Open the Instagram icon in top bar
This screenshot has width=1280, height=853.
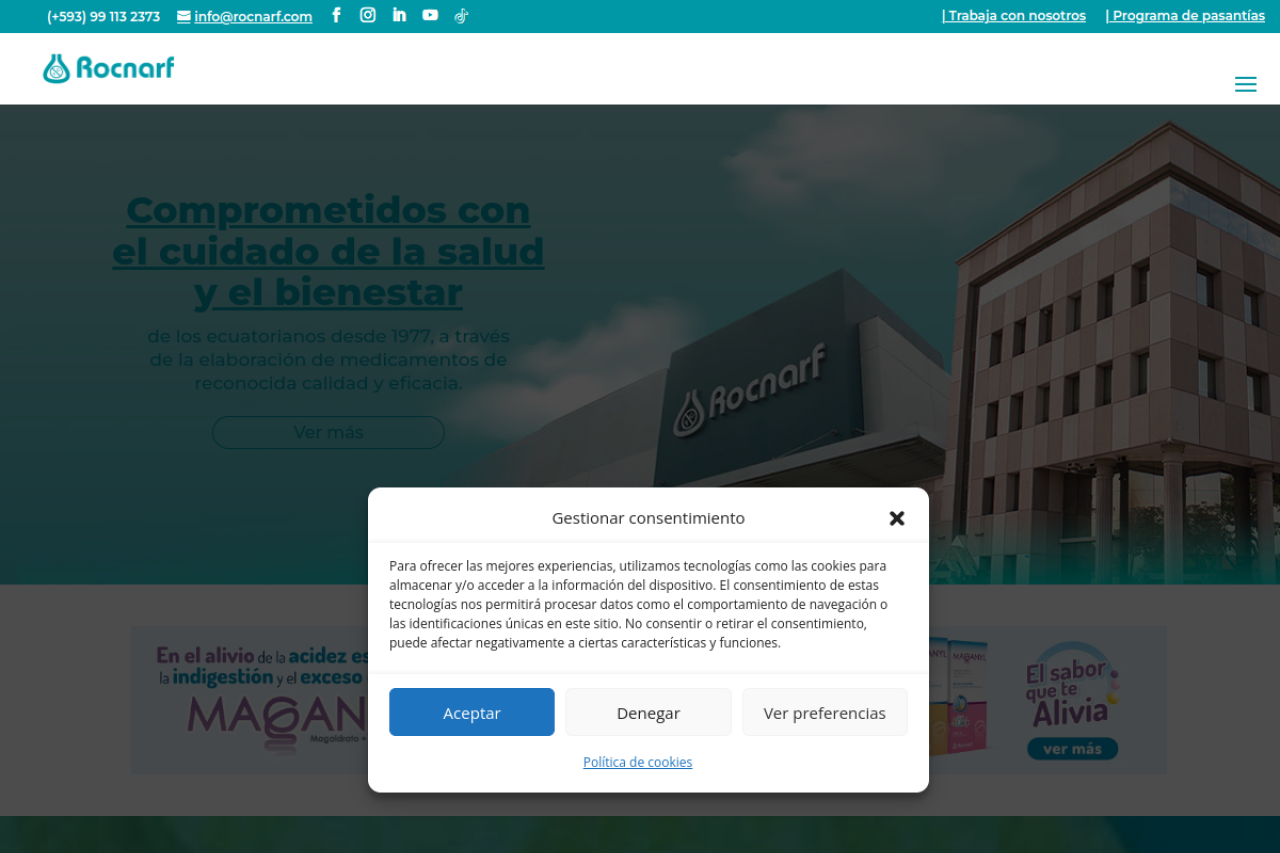(x=368, y=15)
